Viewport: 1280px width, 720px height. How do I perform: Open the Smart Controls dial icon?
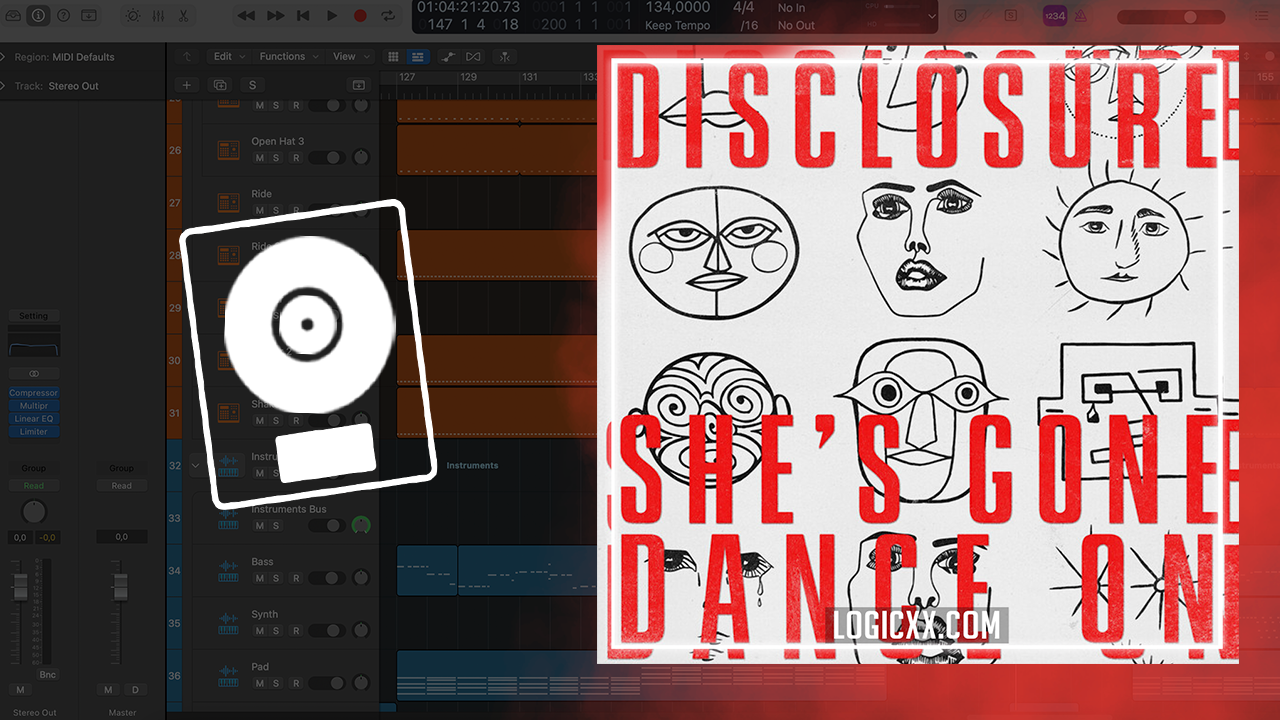point(132,16)
